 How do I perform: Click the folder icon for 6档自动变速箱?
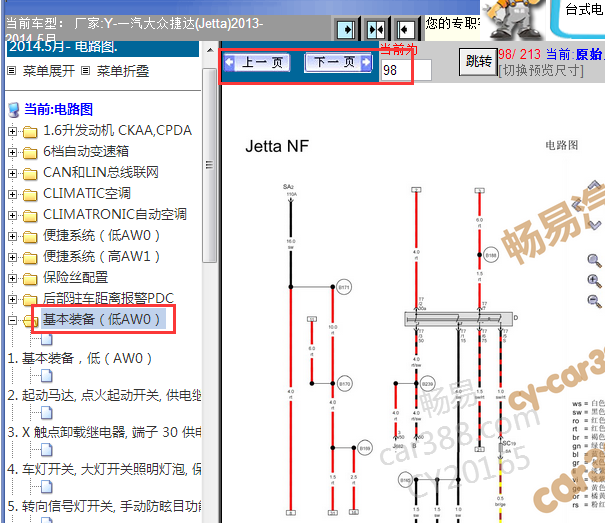pos(30,153)
